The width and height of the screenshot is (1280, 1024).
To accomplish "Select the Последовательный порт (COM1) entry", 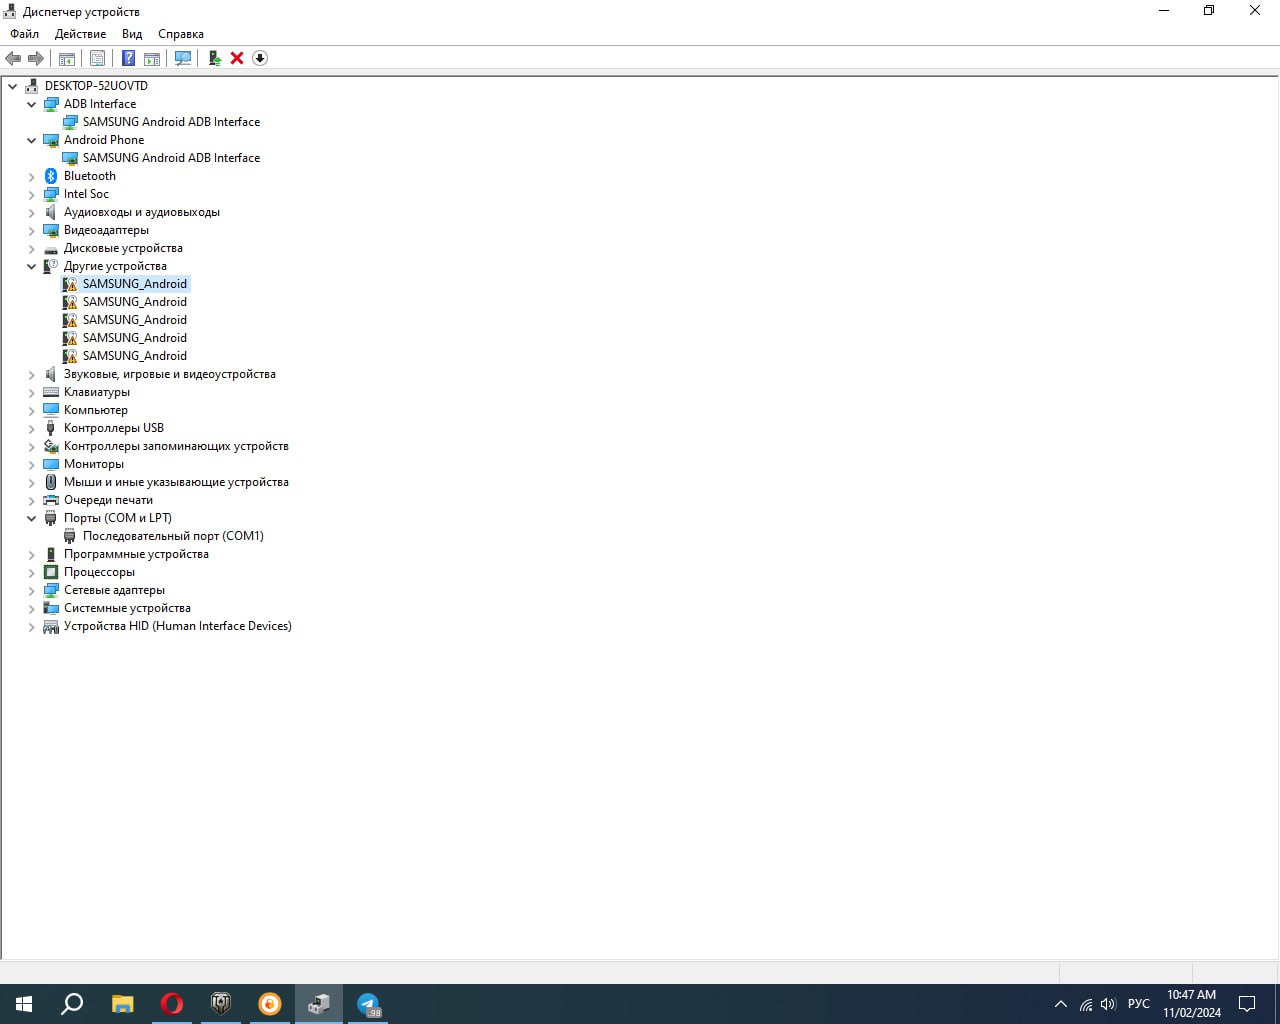I will click(x=173, y=536).
